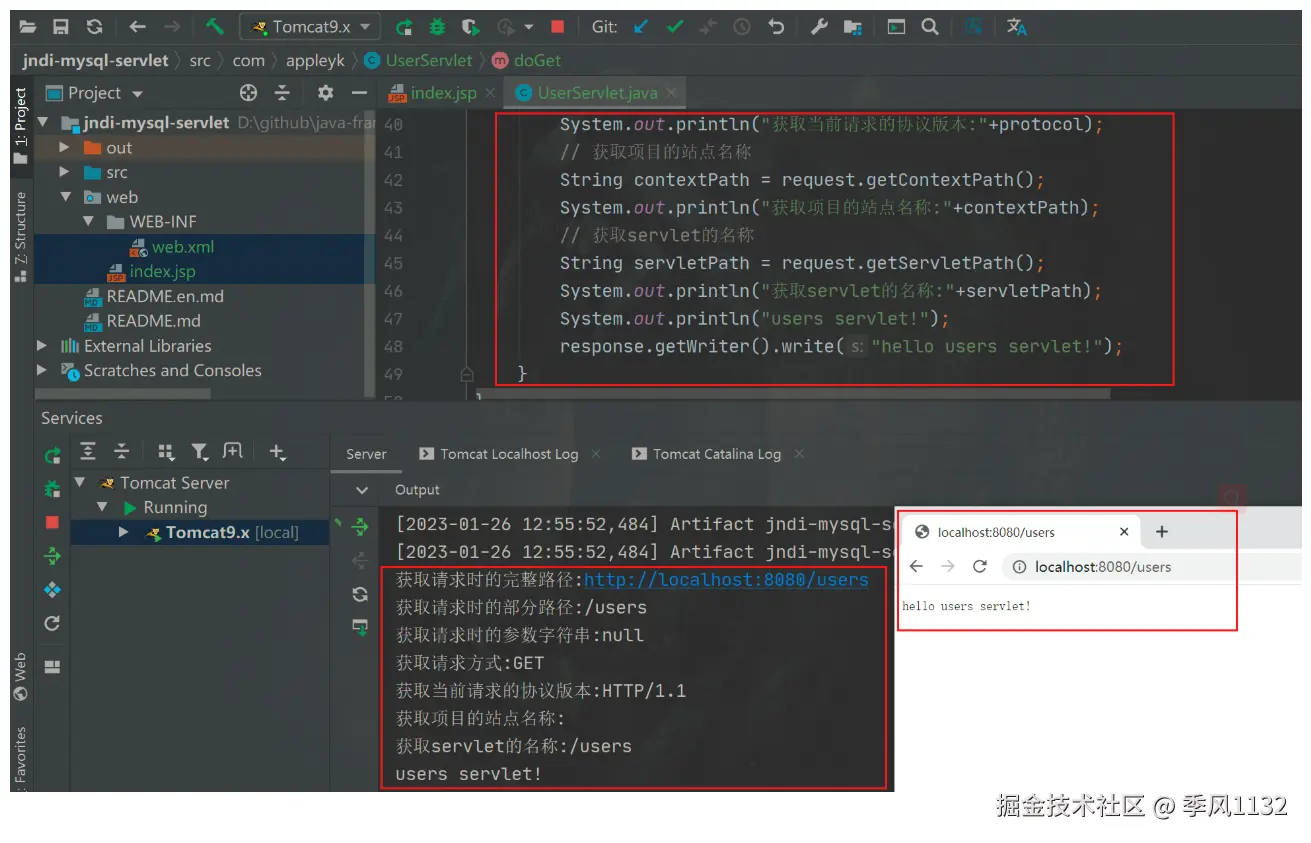
Task: Click the green Debug bug icon in toolbar
Action: [437, 27]
